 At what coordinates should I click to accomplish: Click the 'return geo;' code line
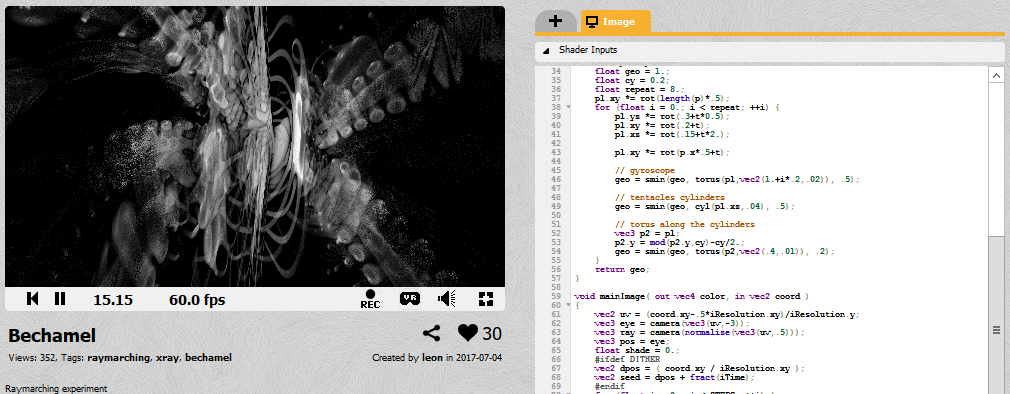coord(622,269)
